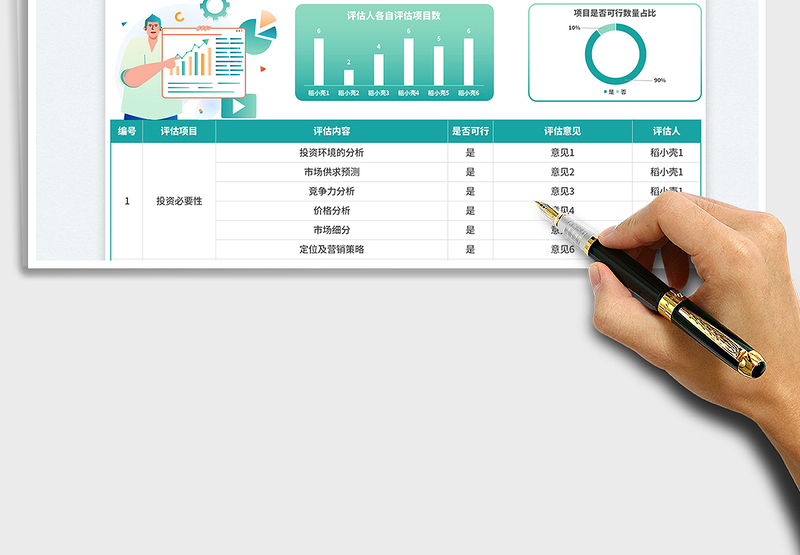Image resolution: width=800 pixels, height=555 pixels.
Task: Select the 评估人 column header
Action: tap(666, 131)
